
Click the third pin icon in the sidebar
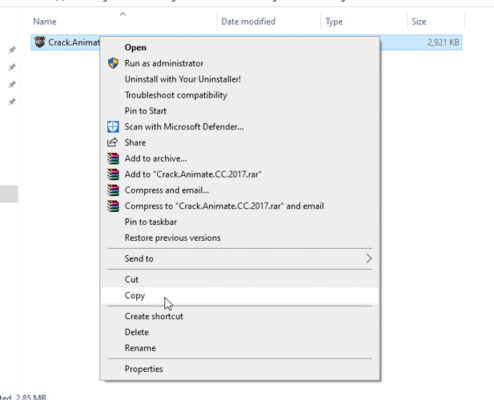12,84
